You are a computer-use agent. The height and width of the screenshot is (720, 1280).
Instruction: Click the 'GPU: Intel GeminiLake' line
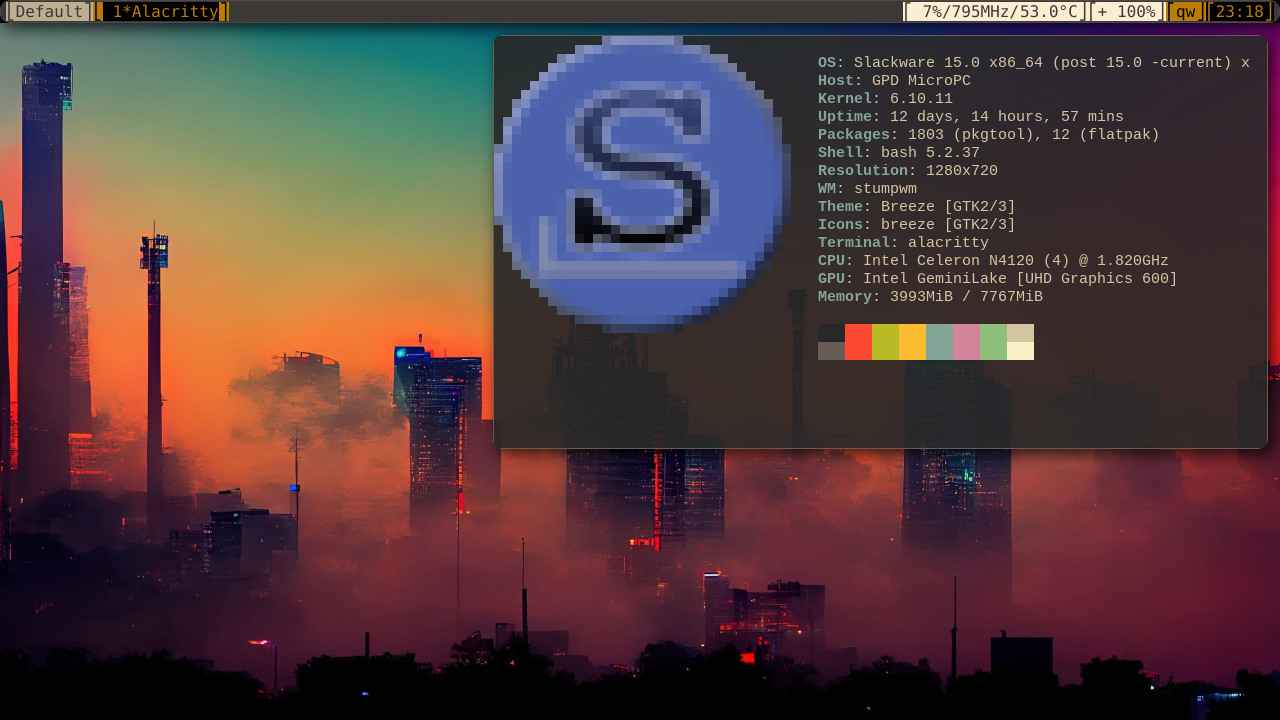coord(998,279)
